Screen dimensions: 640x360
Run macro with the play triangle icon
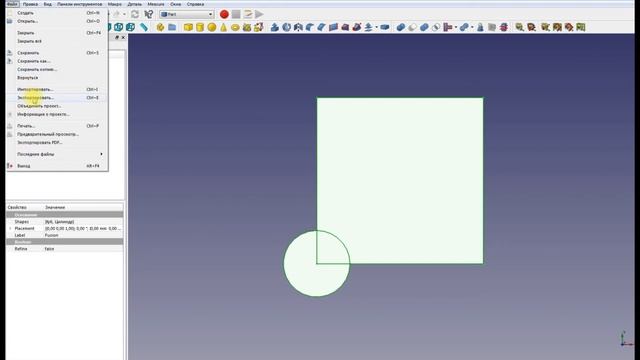[x=259, y=14]
